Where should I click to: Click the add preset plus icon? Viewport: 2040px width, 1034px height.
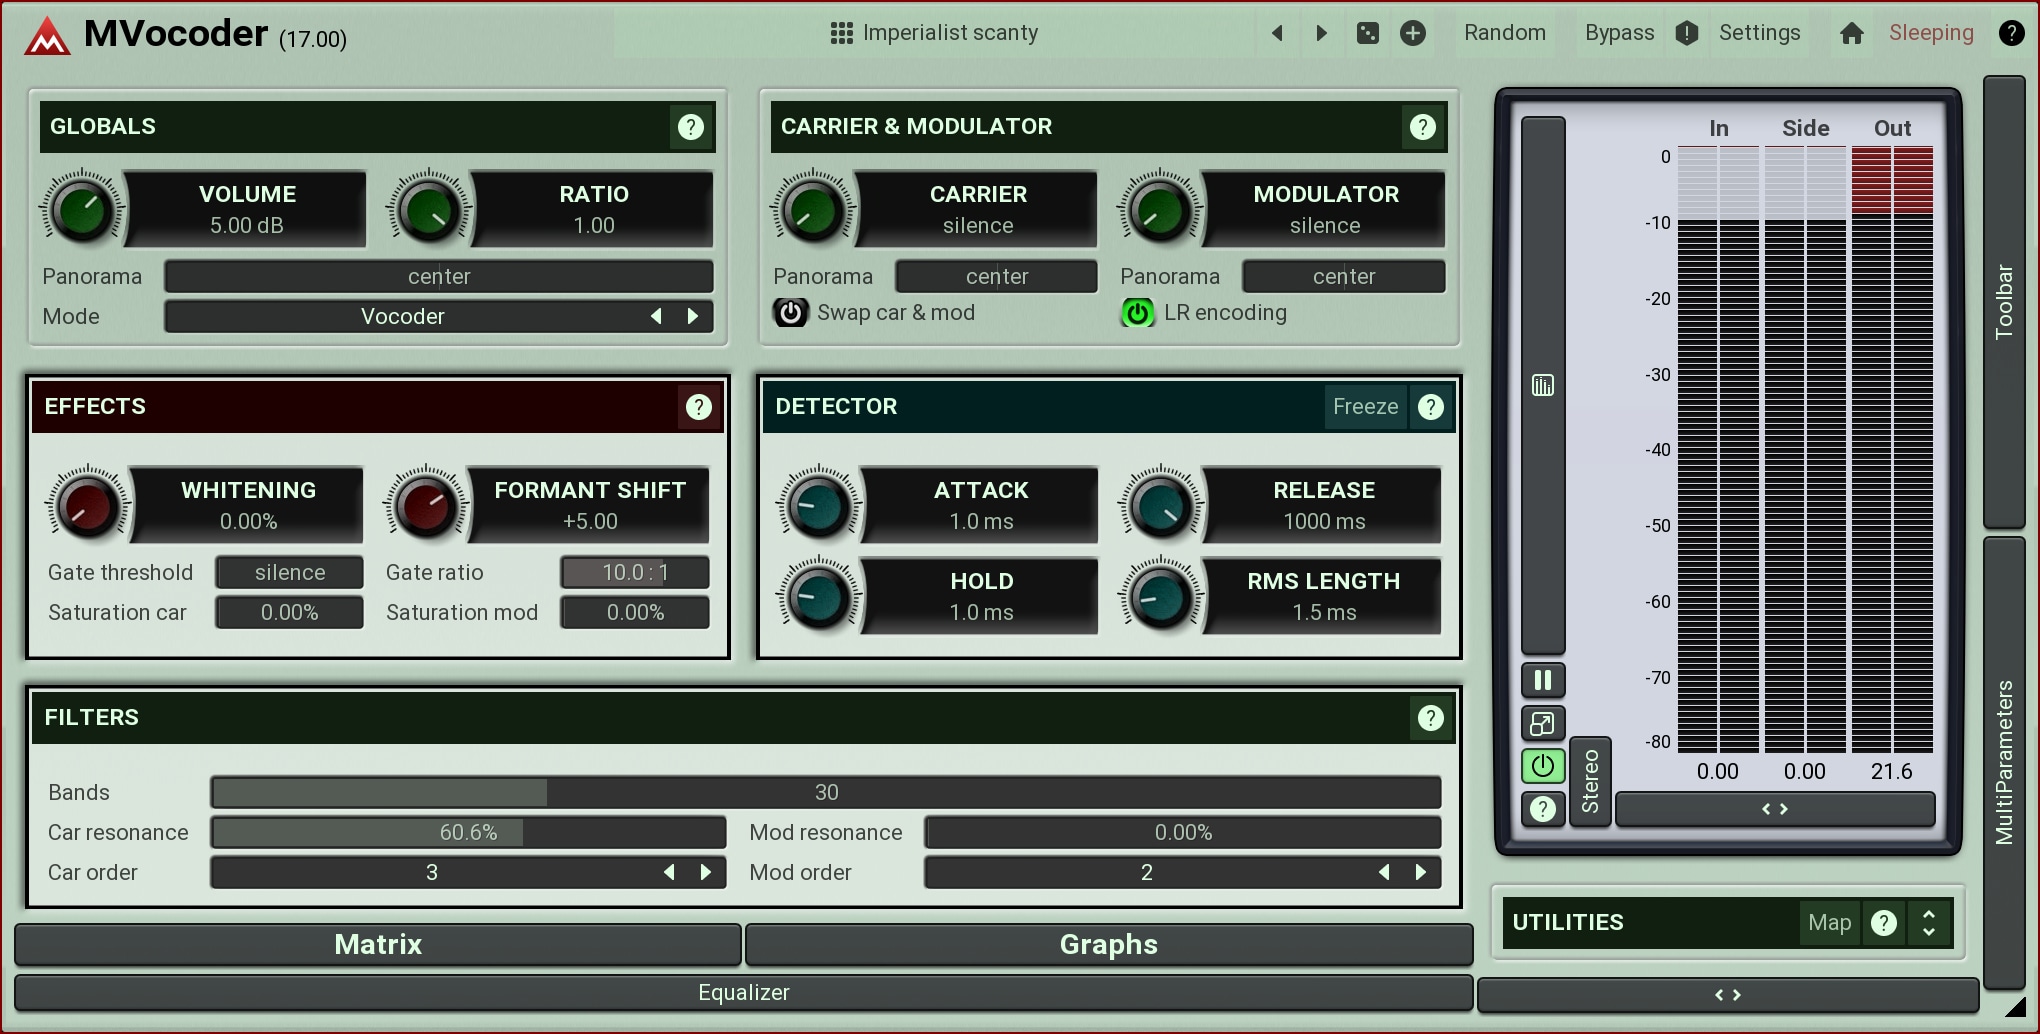click(1412, 33)
